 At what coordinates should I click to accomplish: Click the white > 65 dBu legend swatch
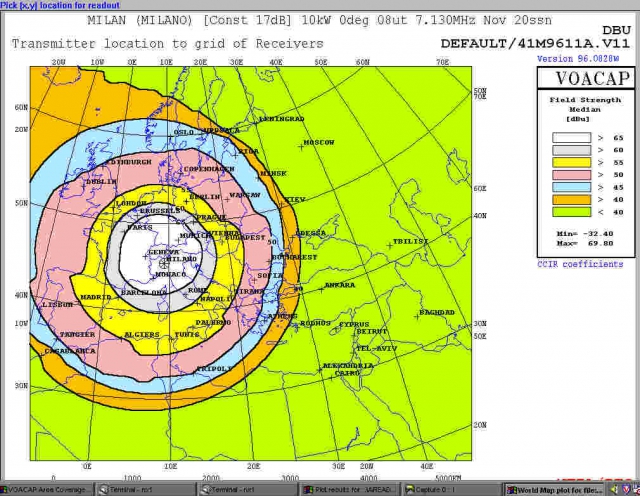click(x=571, y=138)
